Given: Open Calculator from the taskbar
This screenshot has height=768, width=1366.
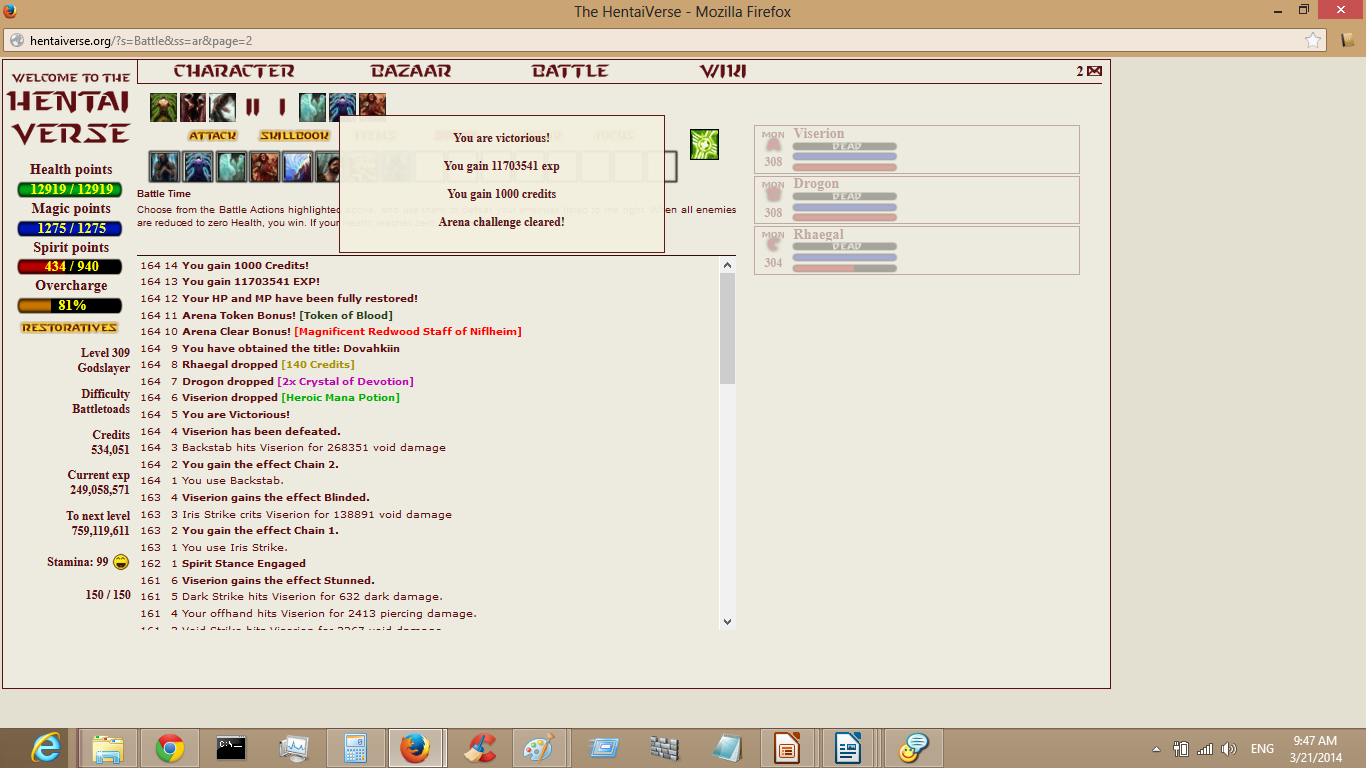Looking at the screenshot, I should 355,748.
